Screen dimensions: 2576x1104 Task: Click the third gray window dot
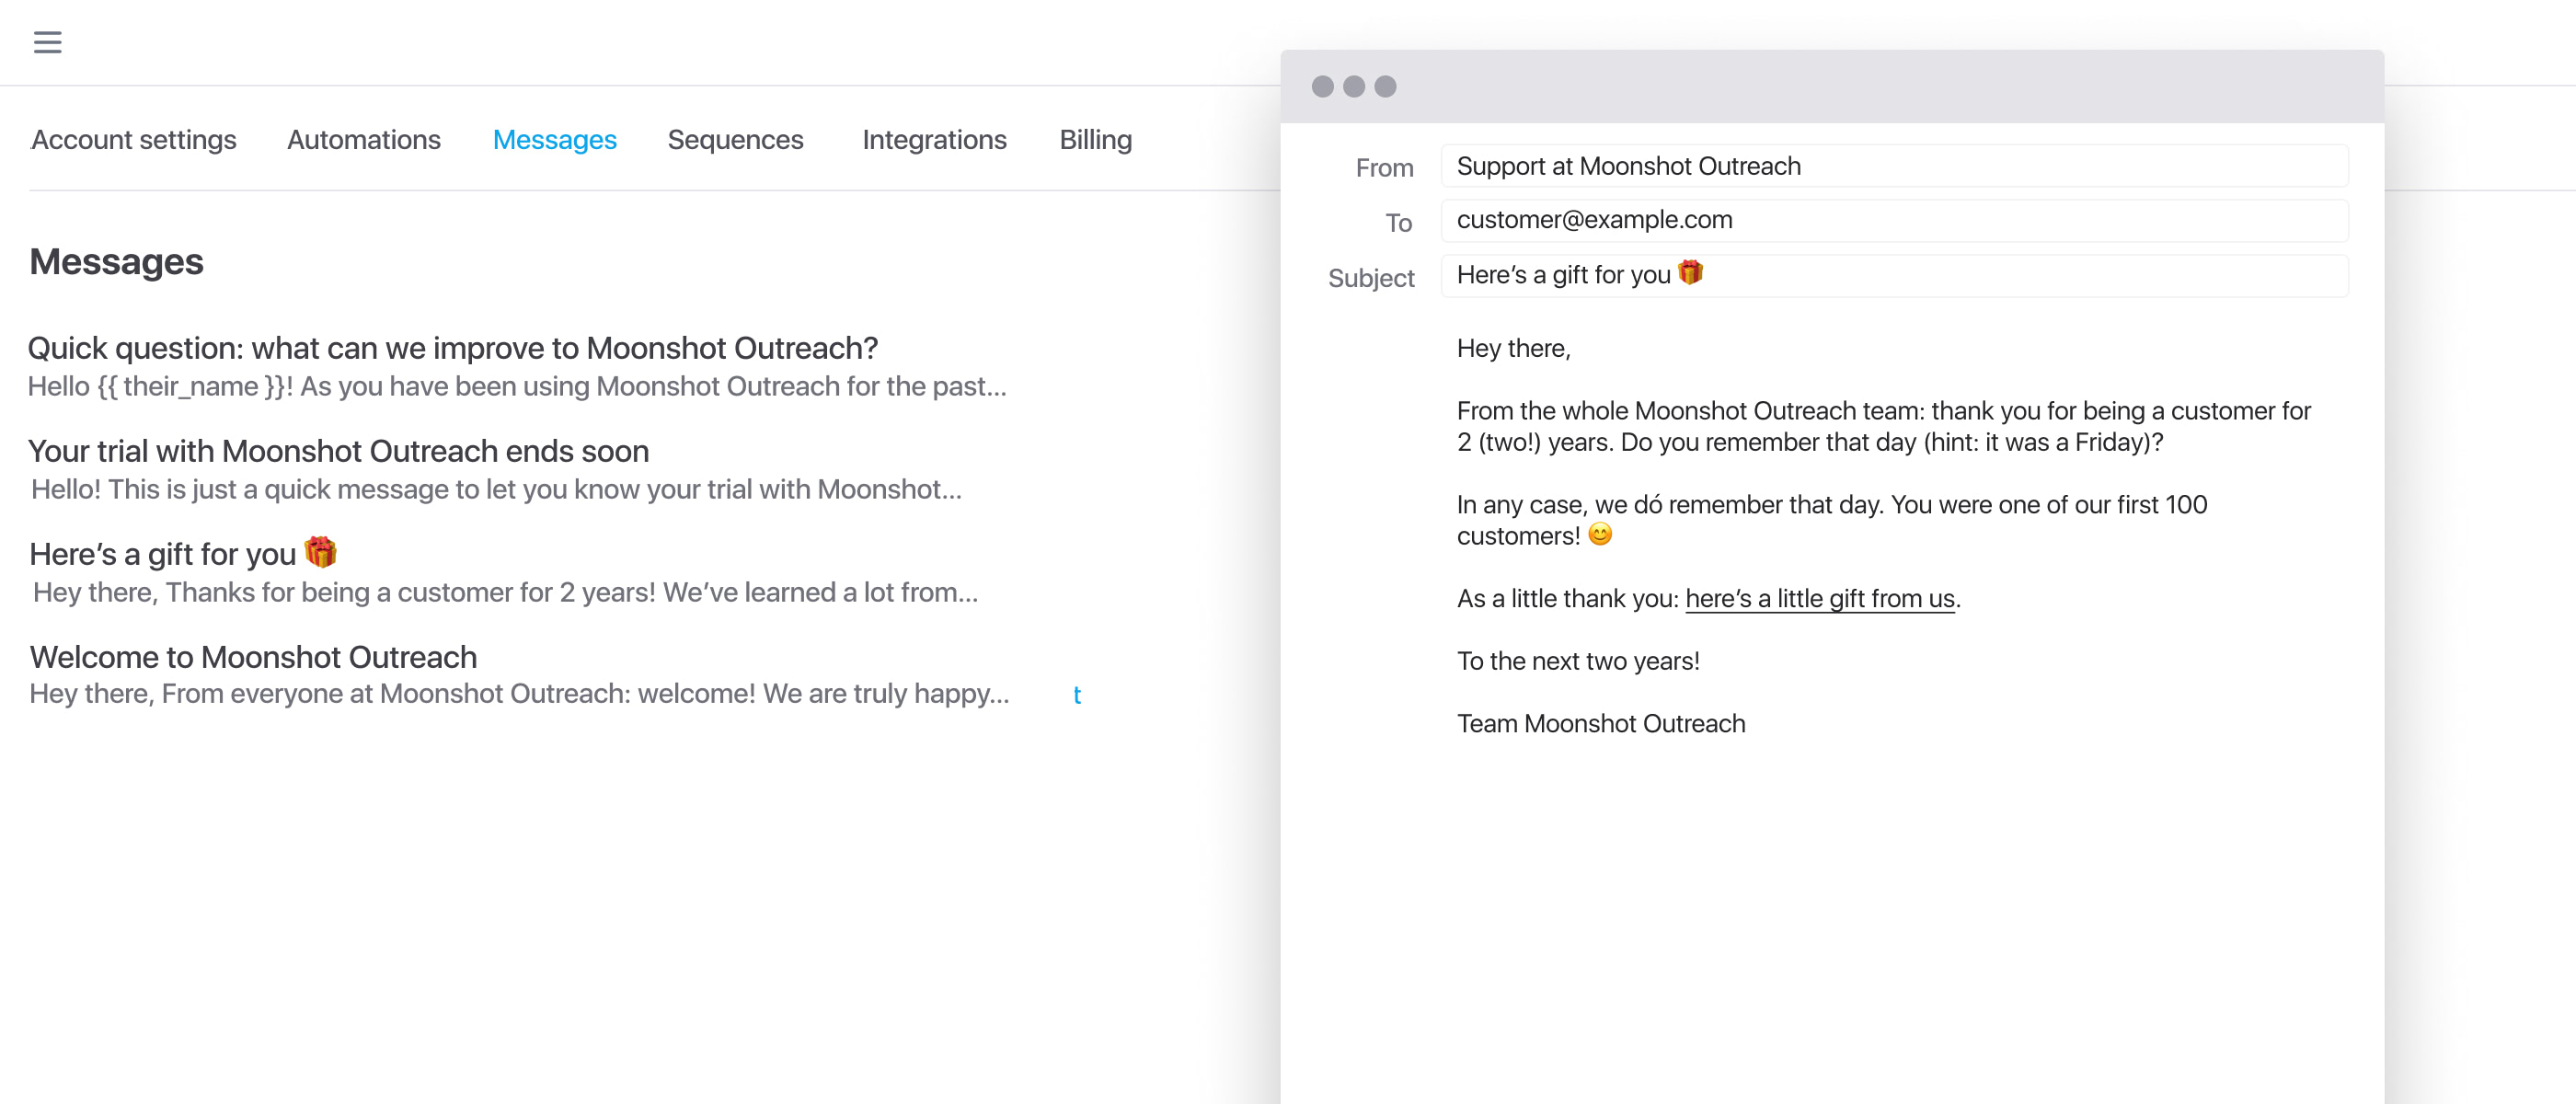pos(1385,87)
